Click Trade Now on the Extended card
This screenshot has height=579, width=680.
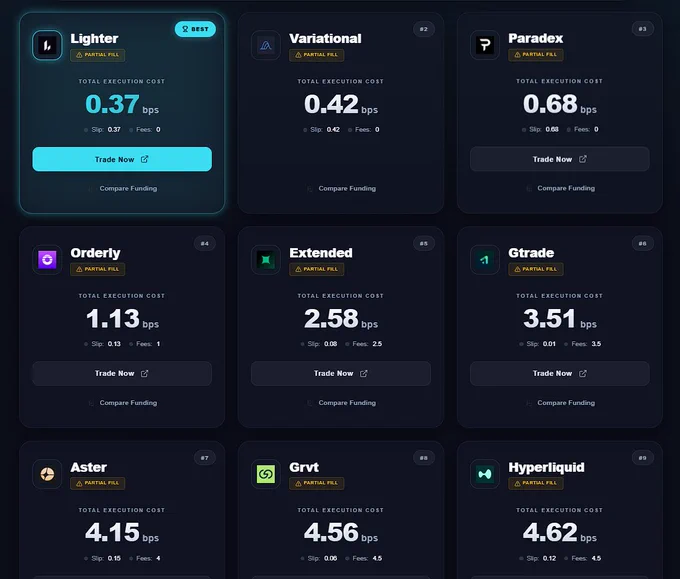click(x=341, y=373)
